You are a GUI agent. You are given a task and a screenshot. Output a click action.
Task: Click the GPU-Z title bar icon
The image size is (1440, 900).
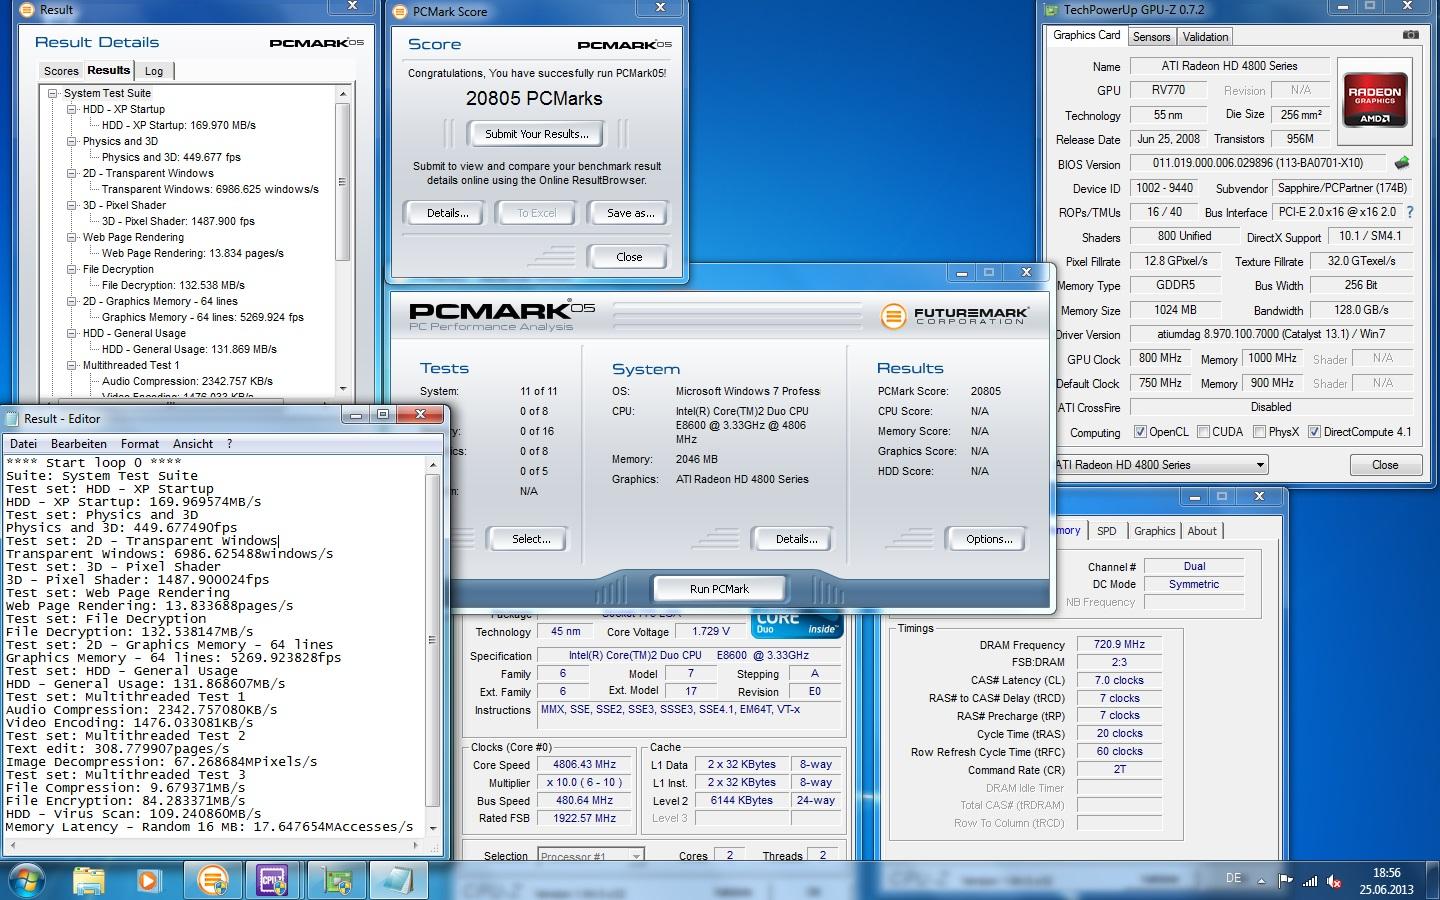point(1052,10)
